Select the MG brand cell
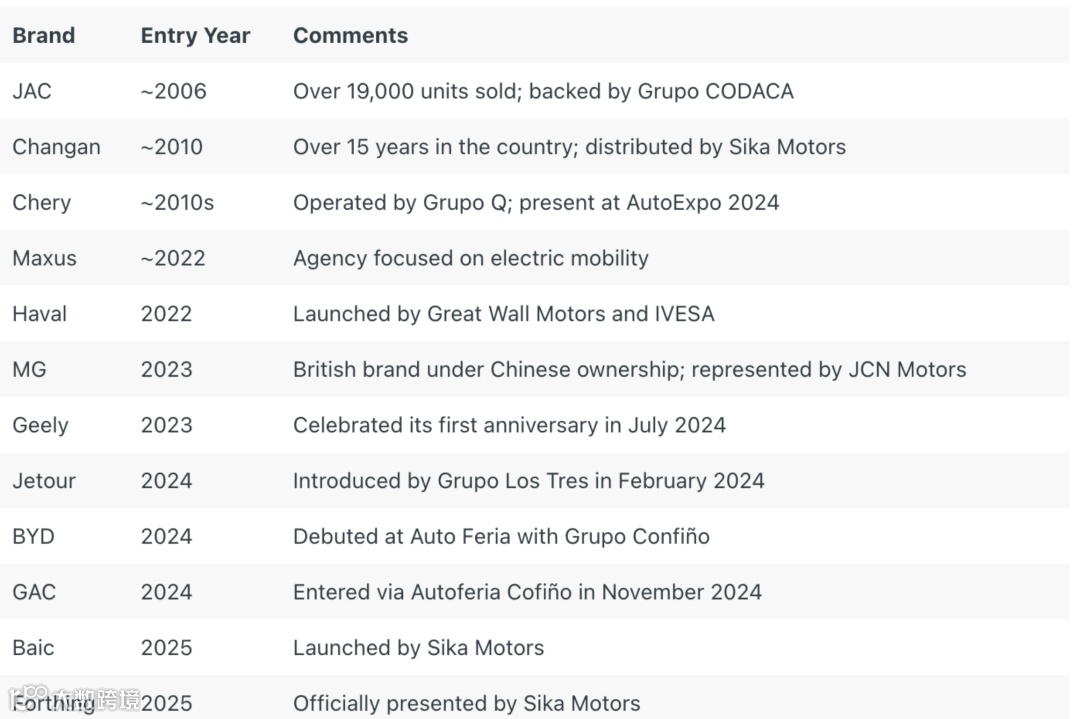The width and height of the screenshot is (1080, 719). coord(29,370)
